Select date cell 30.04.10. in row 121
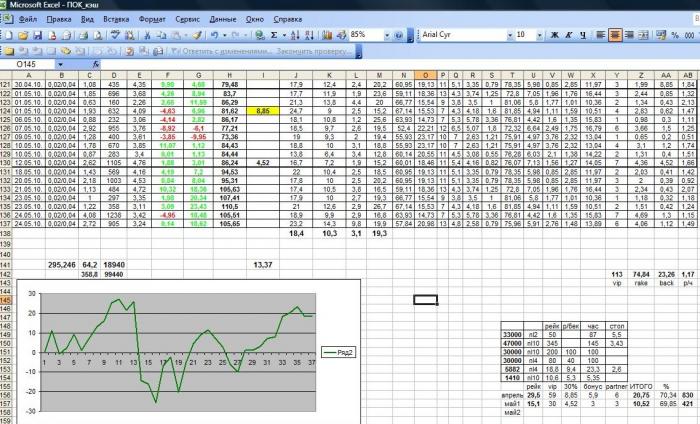This screenshot has height=424, width=700. point(29,84)
